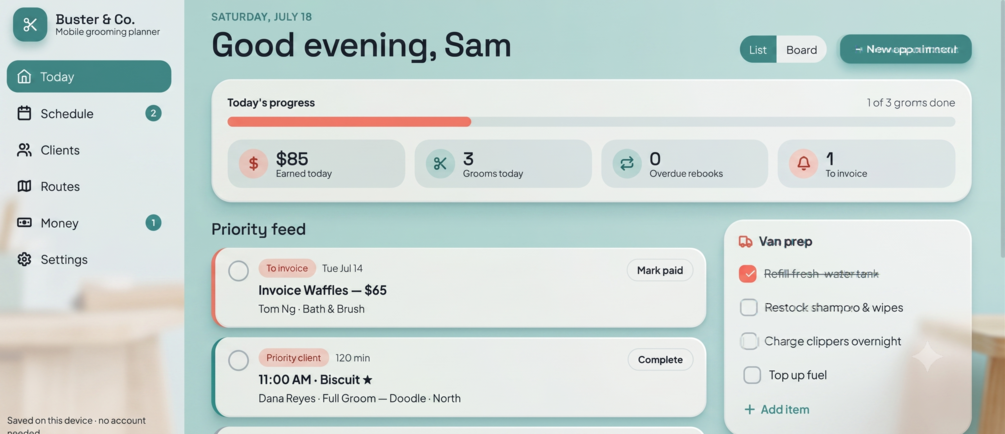
Task: Mark the Waffles invoice as paid
Action: [660, 271]
